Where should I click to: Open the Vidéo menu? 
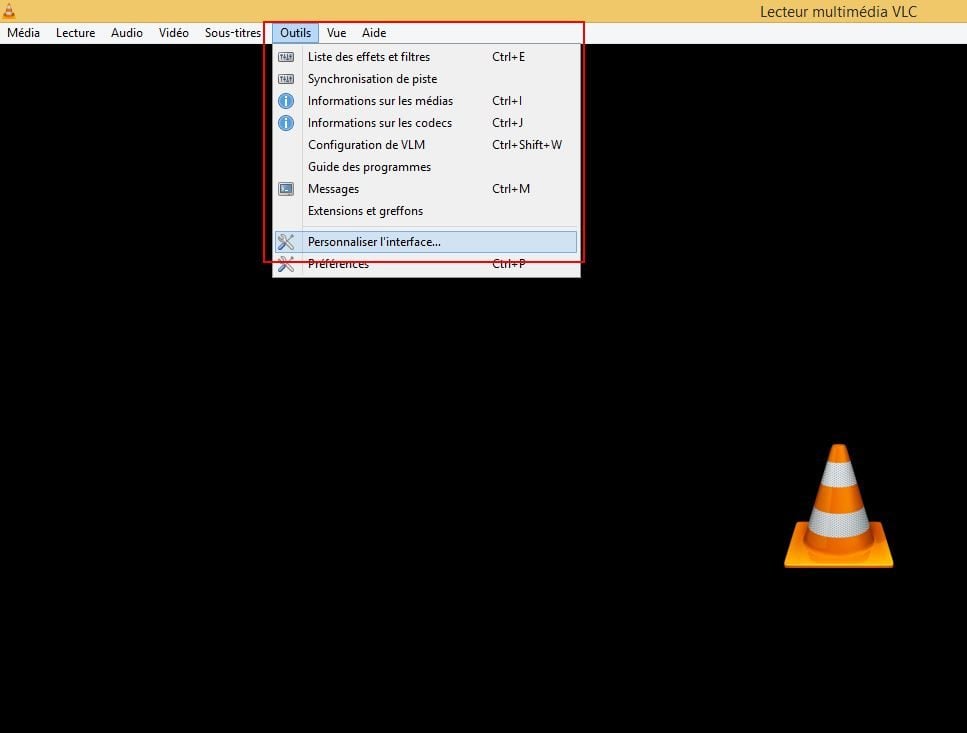(173, 33)
